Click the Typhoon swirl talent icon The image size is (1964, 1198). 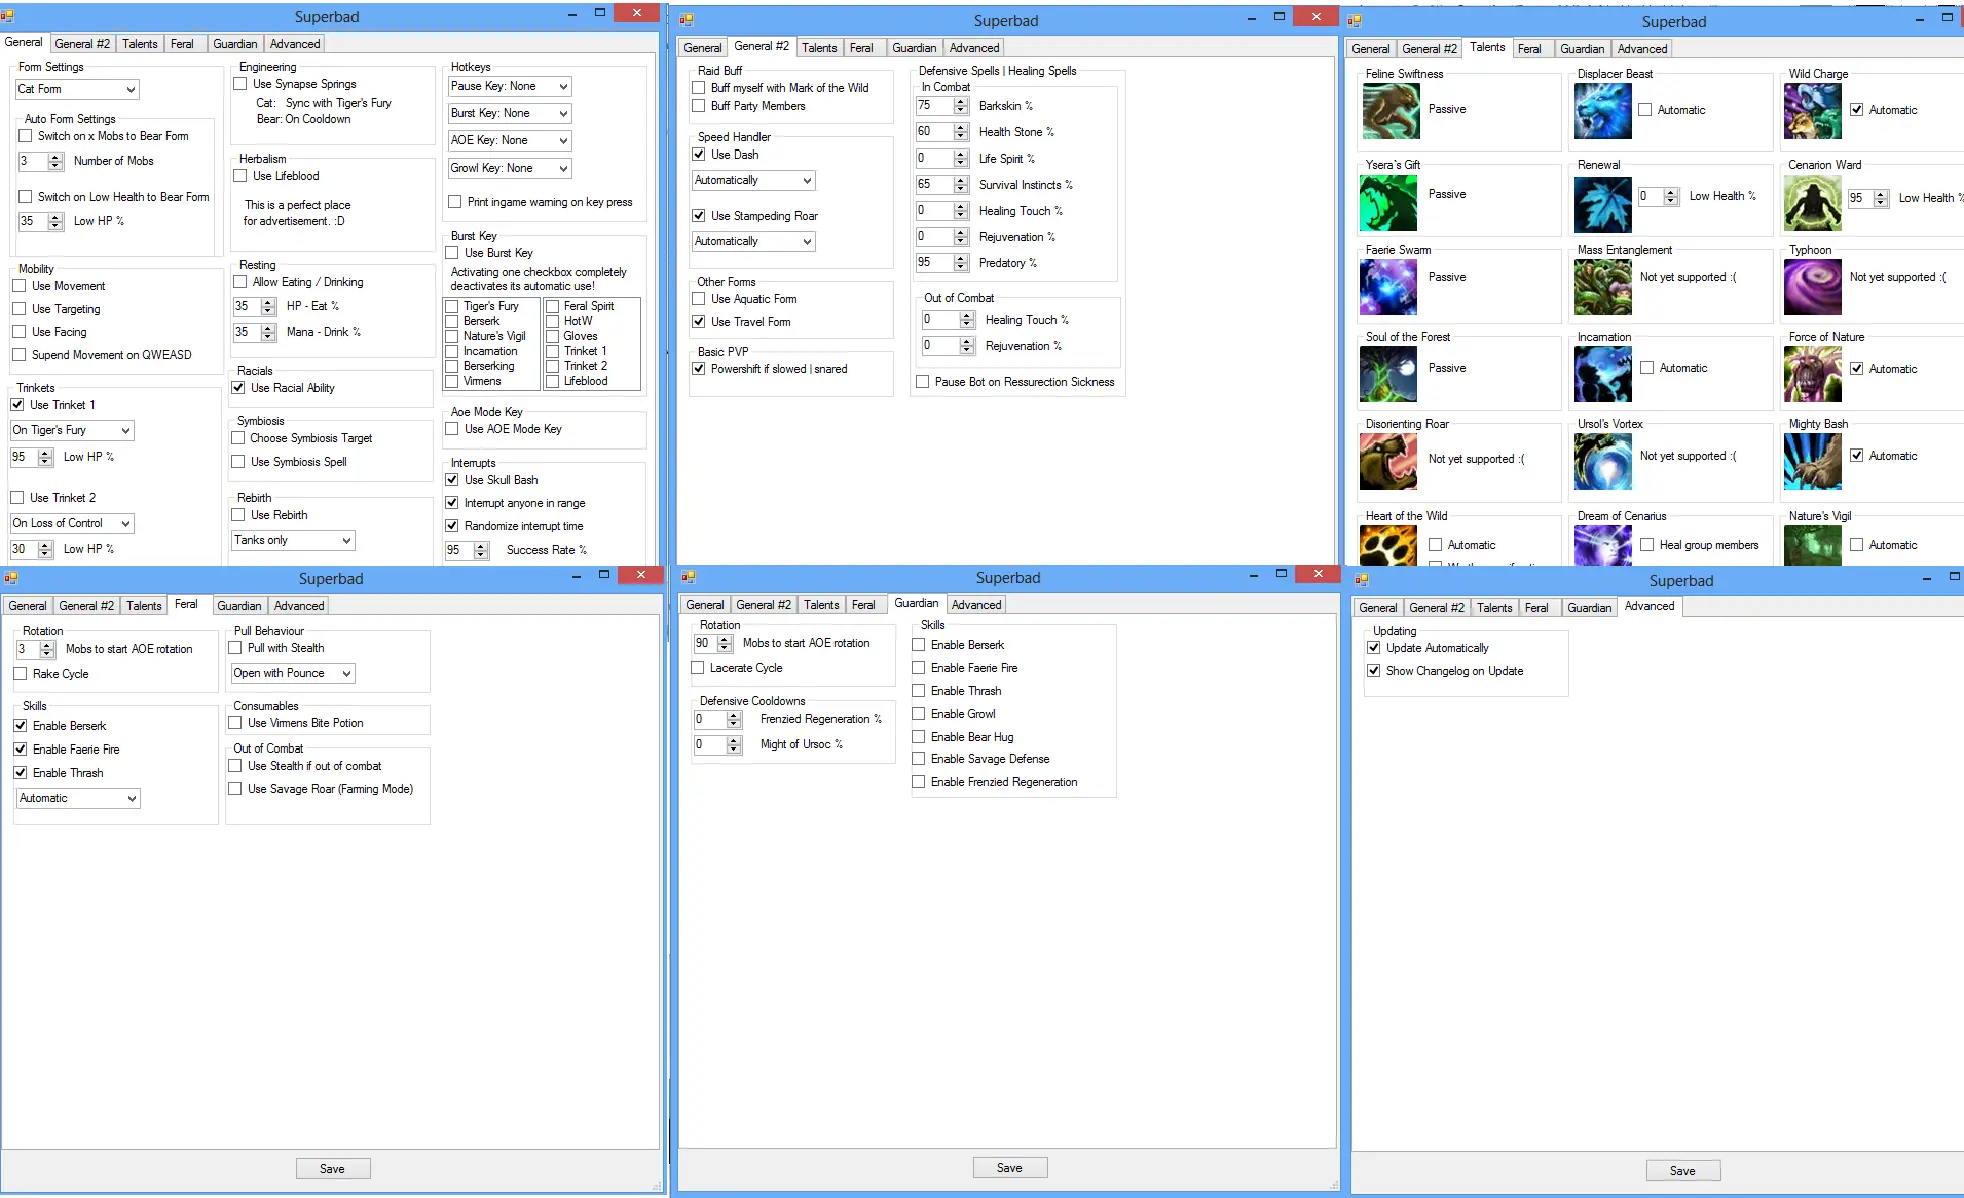point(1812,287)
